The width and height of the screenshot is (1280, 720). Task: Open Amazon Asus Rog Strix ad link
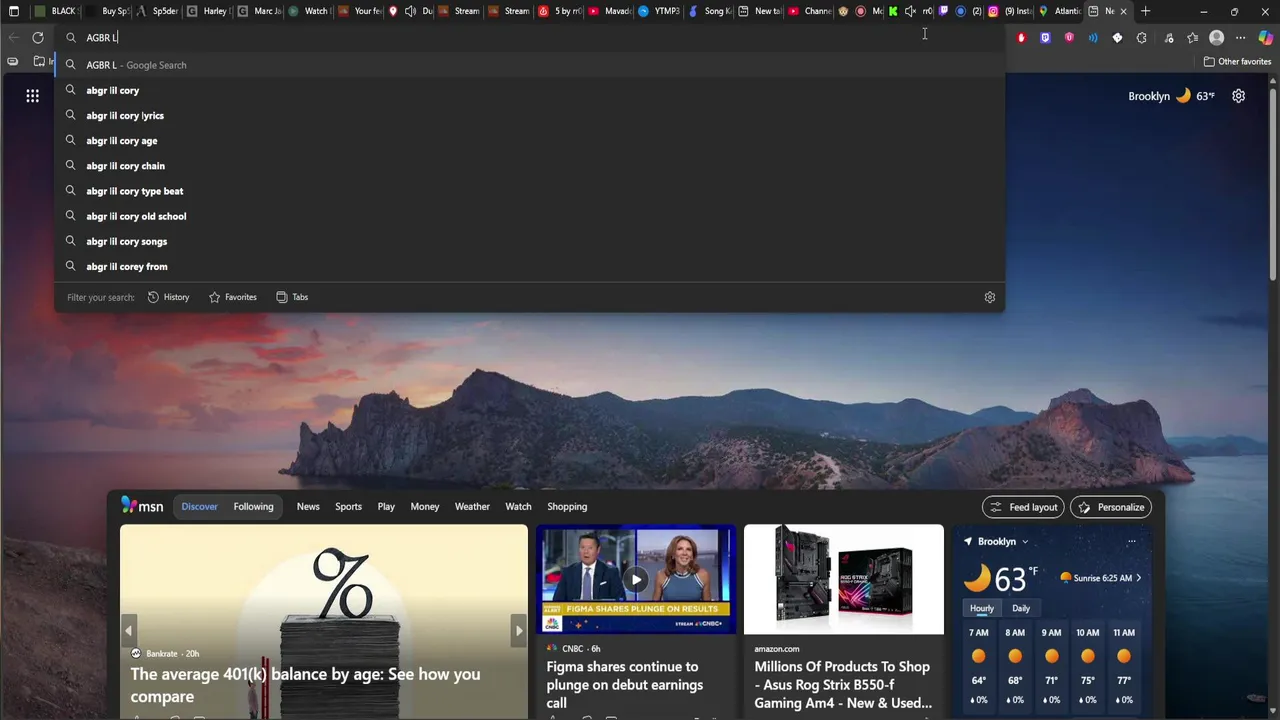point(843,685)
